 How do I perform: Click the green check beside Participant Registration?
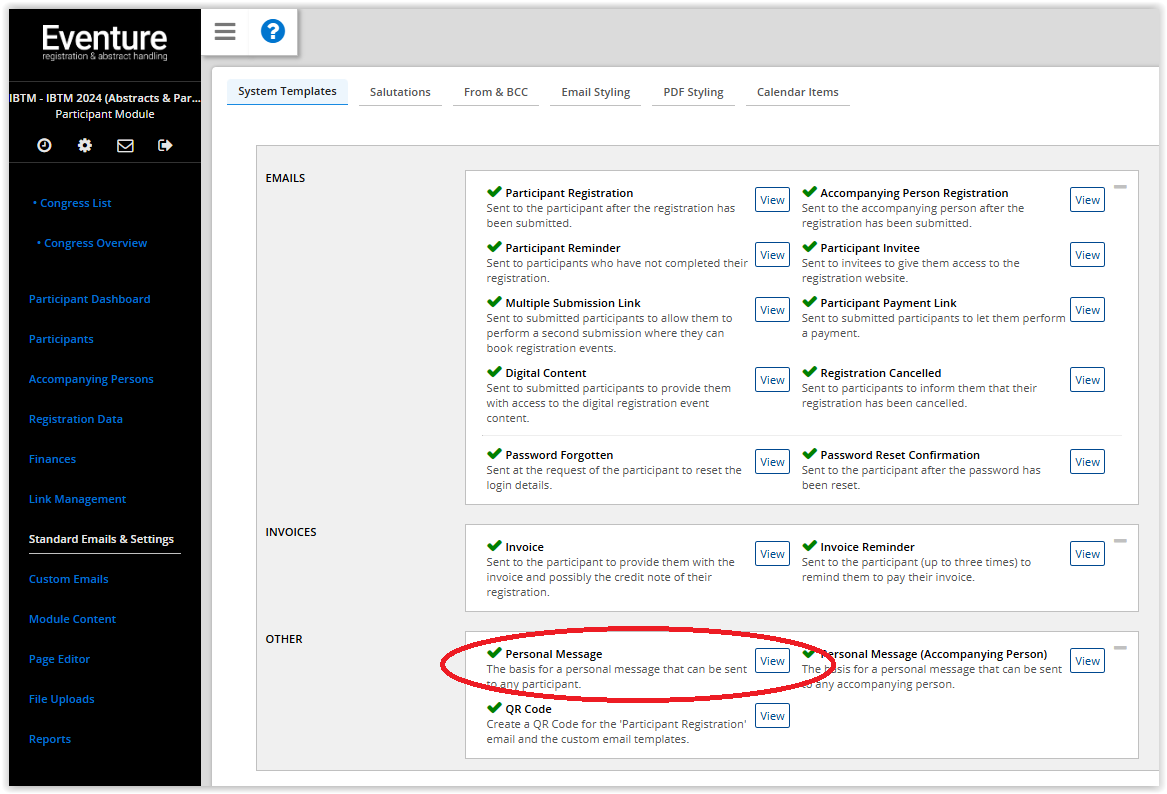point(494,192)
